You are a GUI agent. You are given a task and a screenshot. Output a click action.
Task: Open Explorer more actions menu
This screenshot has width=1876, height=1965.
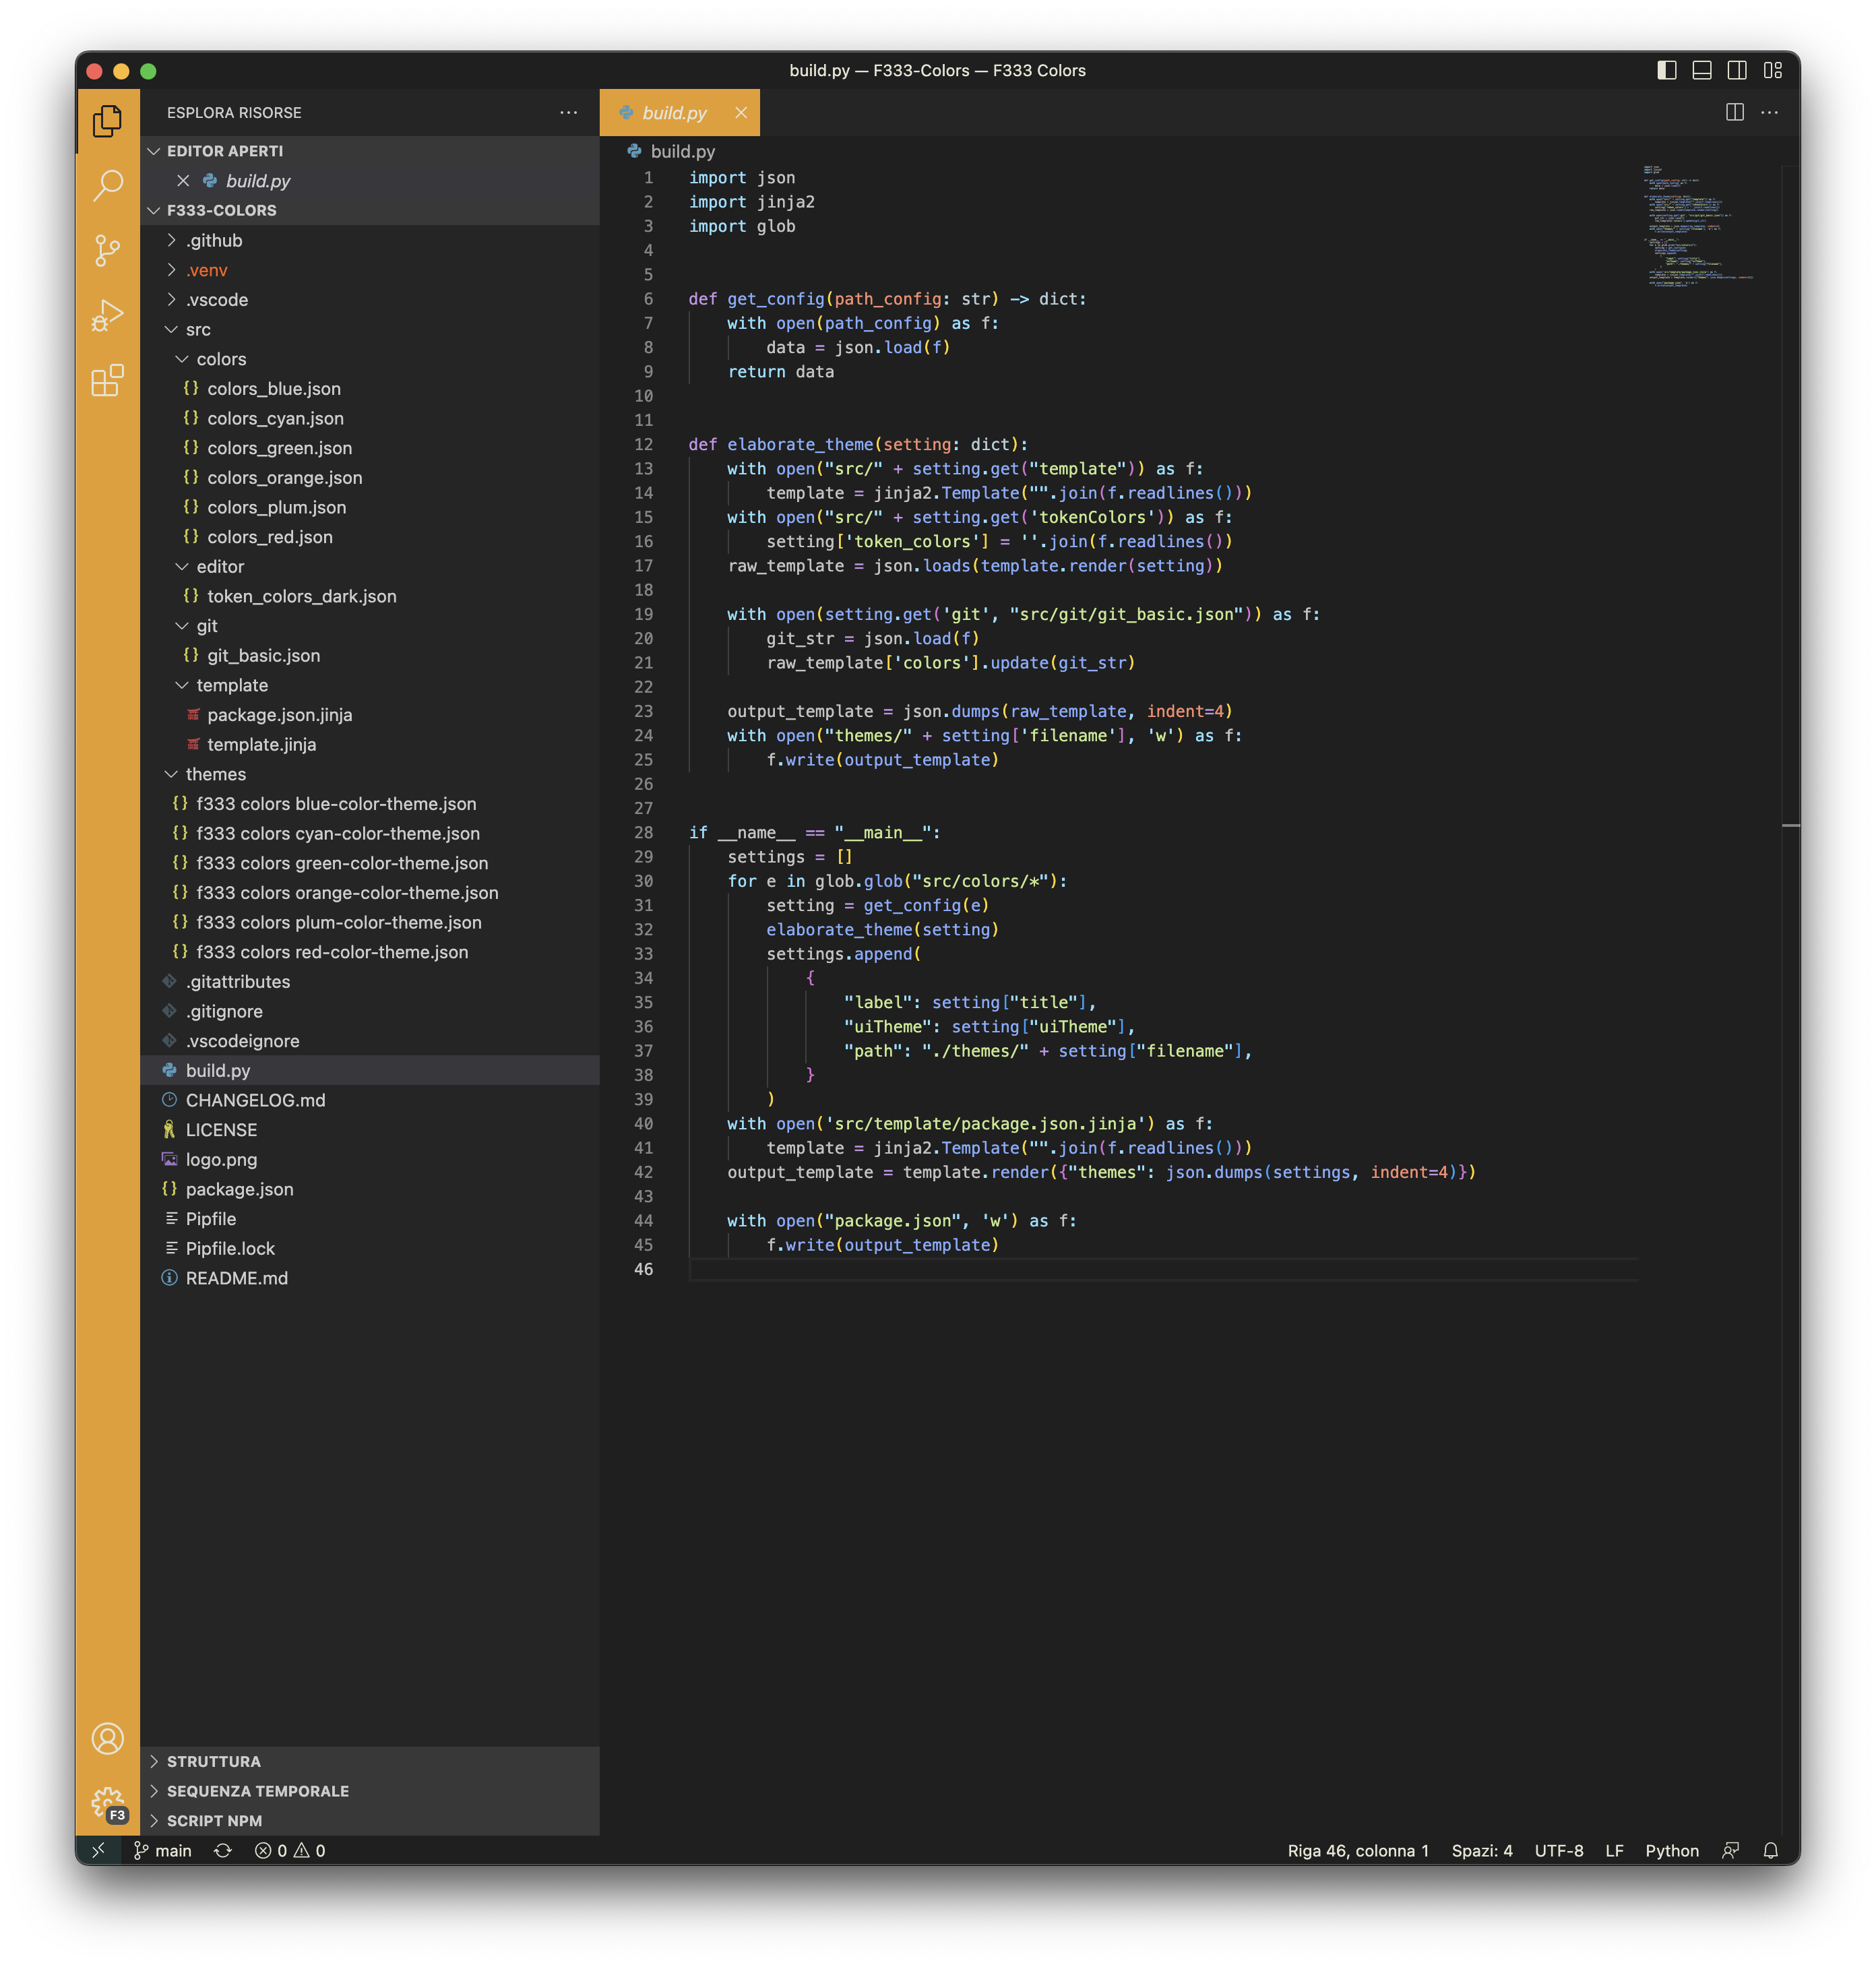tap(568, 112)
